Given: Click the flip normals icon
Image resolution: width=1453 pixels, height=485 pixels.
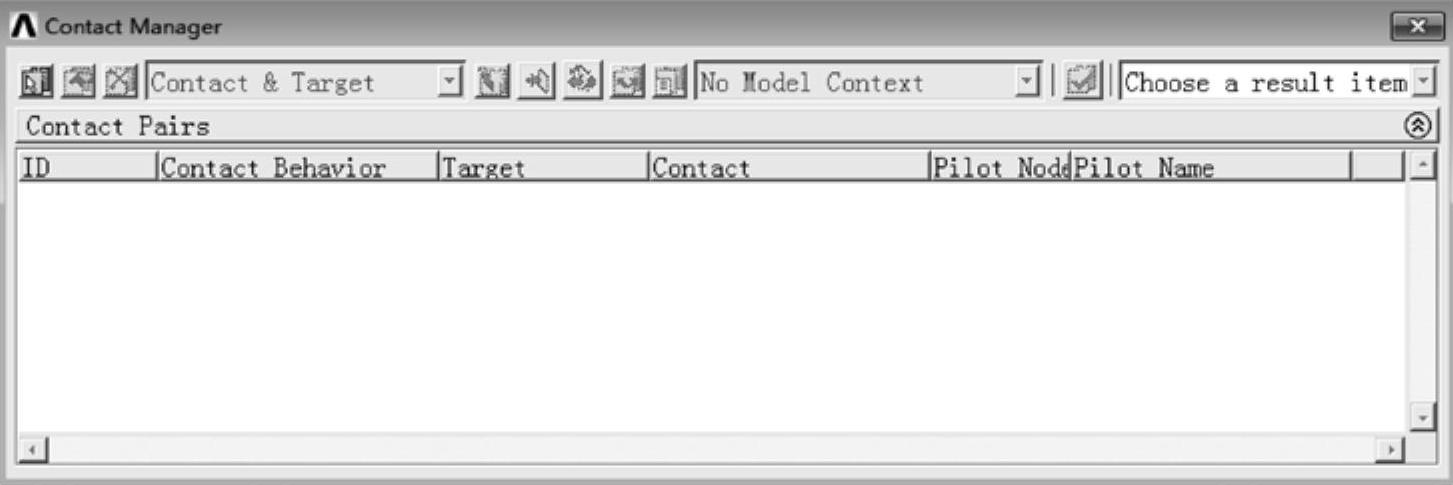Looking at the screenshot, I should (580, 82).
